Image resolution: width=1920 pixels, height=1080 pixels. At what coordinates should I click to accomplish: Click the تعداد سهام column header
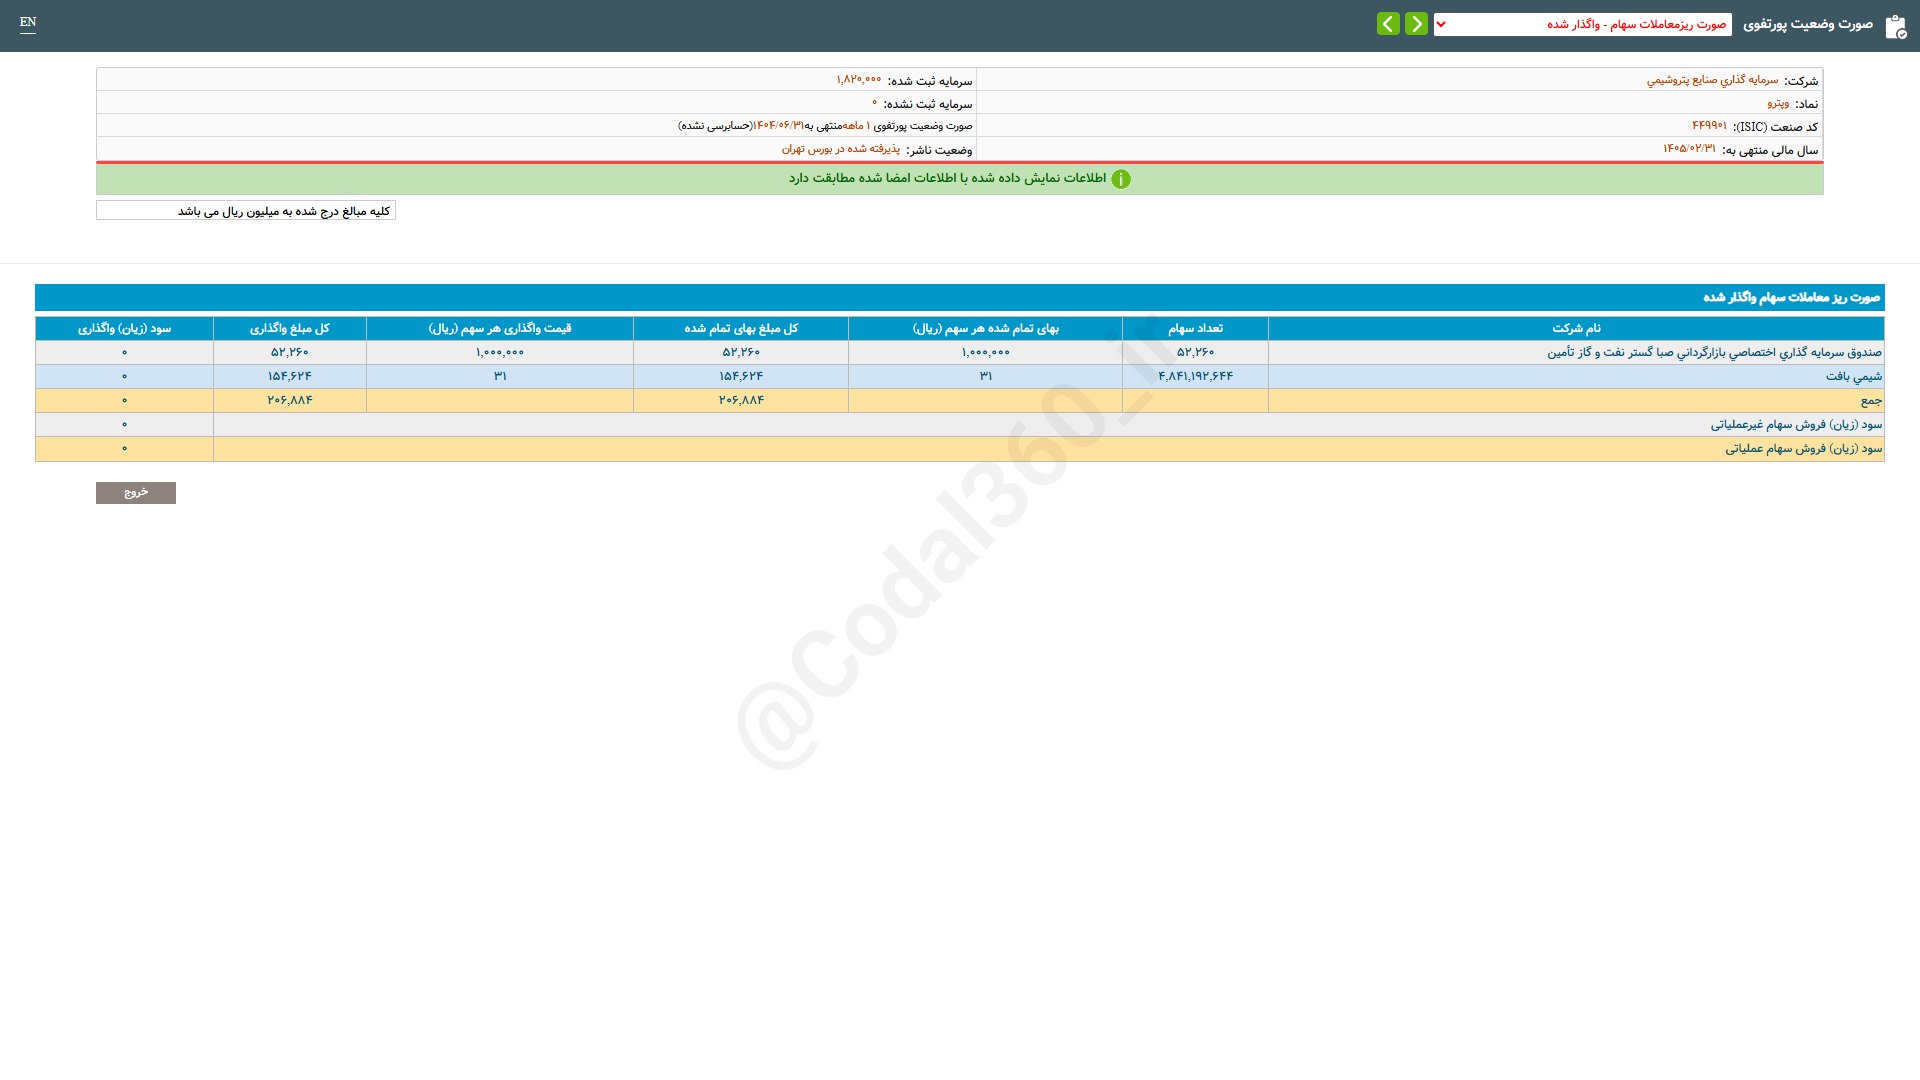click(1195, 328)
